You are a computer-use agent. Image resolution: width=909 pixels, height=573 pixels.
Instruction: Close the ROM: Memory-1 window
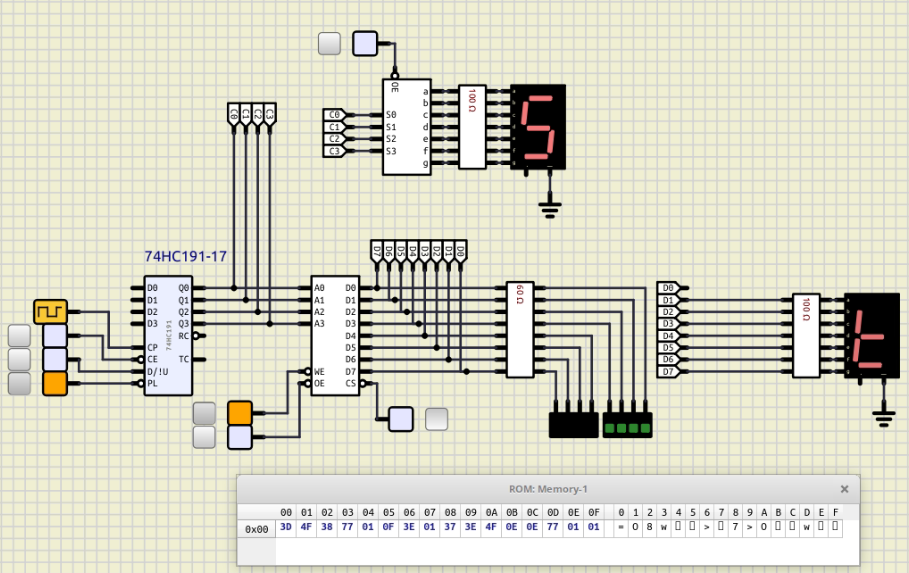845,489
